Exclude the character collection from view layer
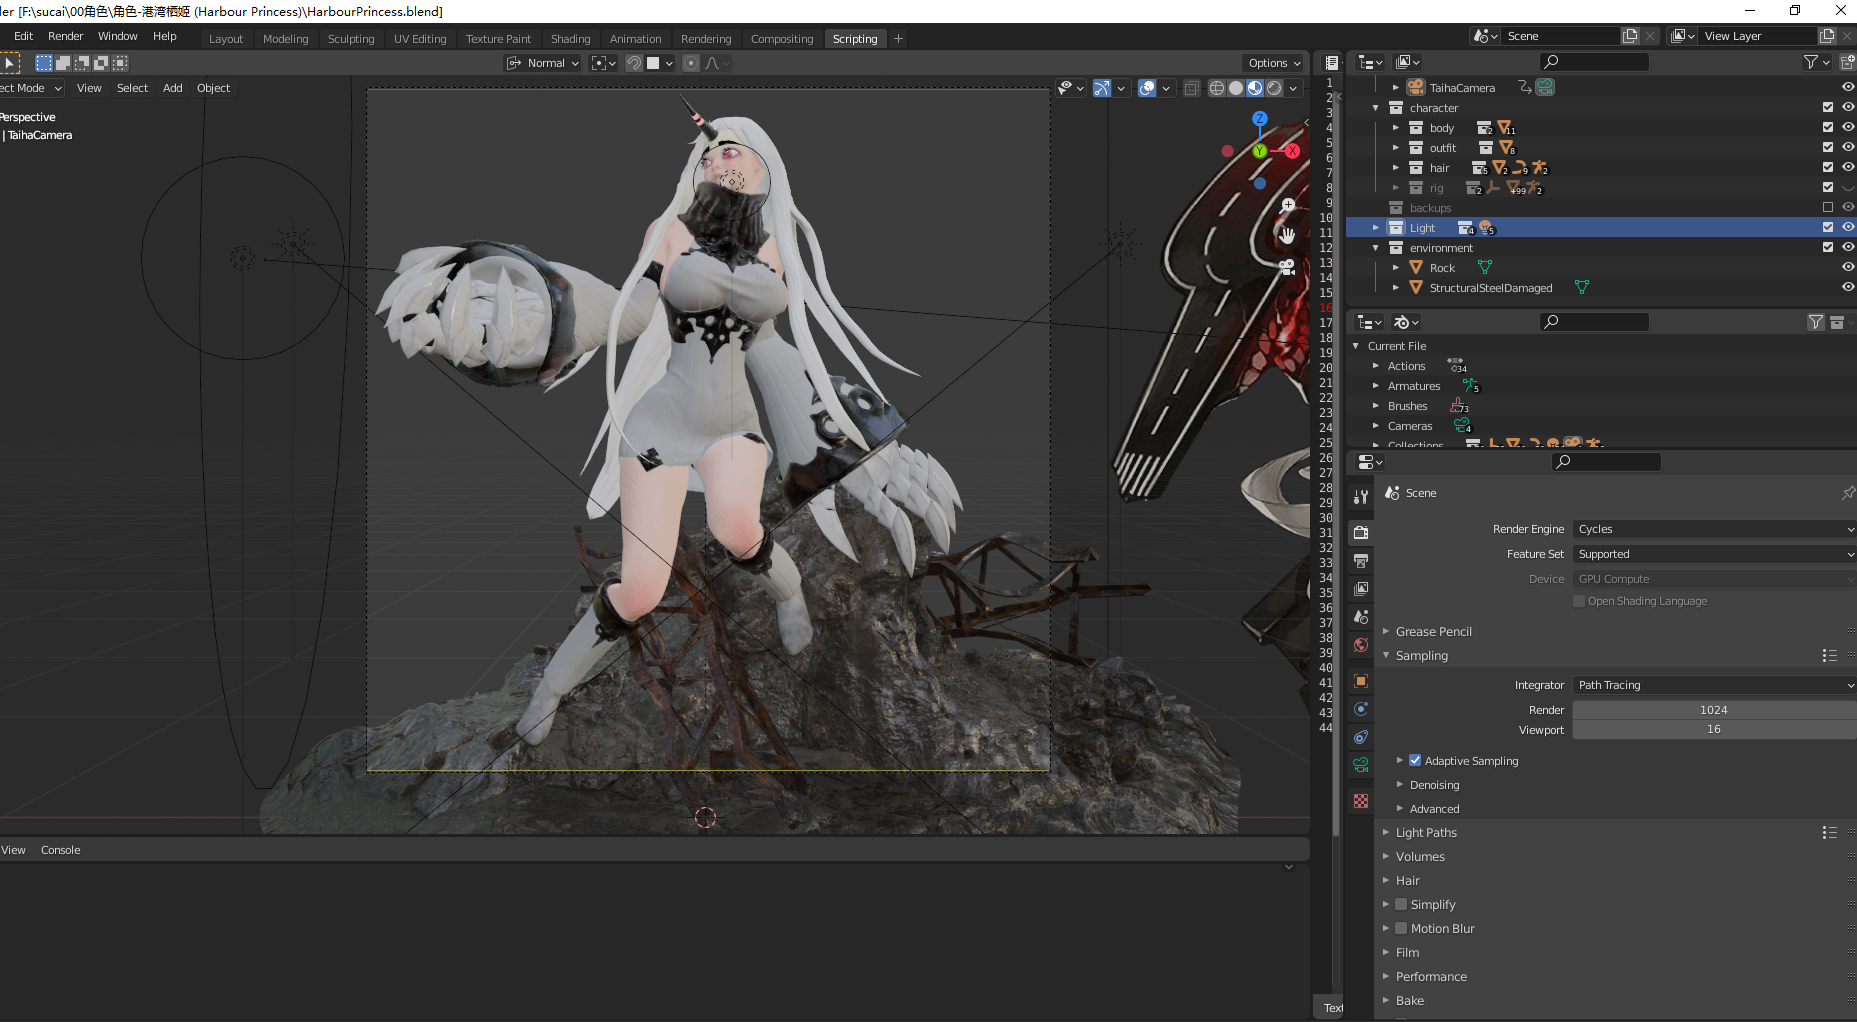1857x1022 pixels. point(1828,107)
